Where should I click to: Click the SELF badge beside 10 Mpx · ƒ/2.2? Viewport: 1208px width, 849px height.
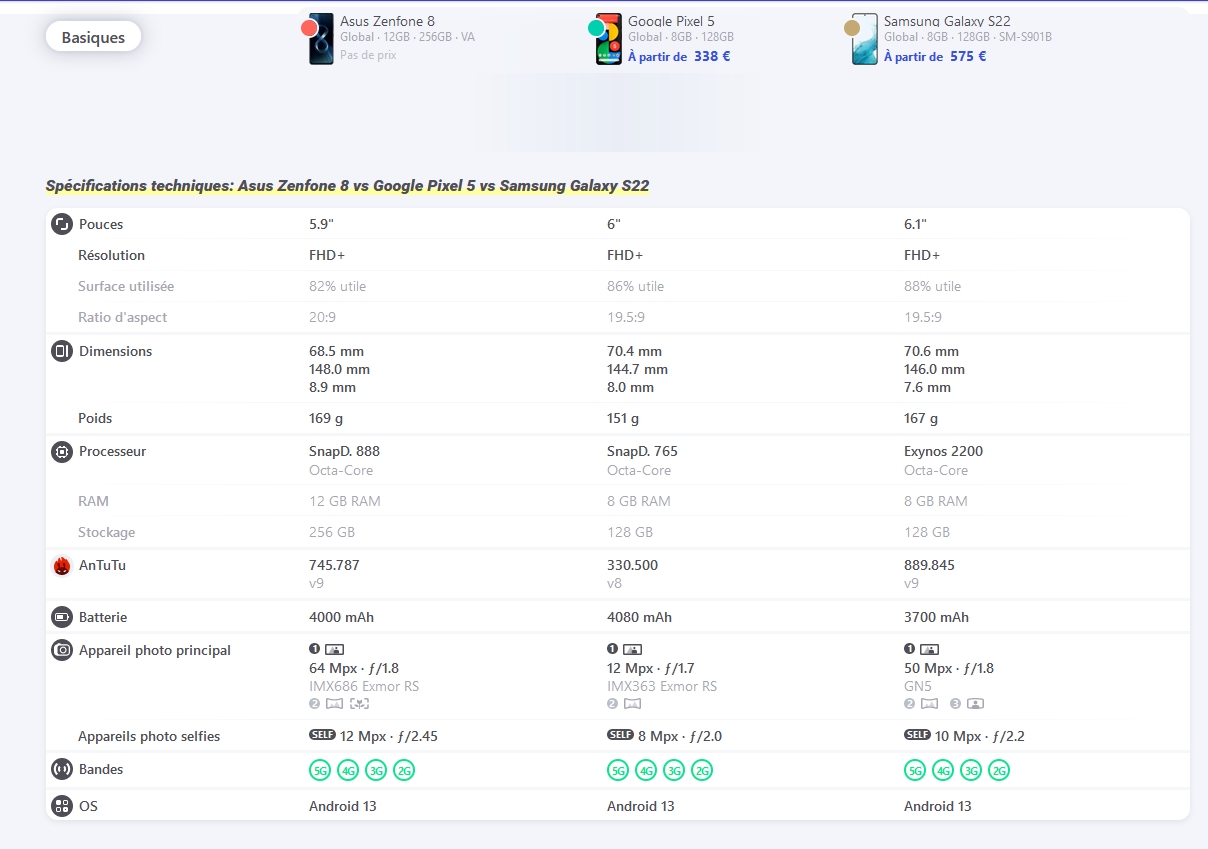(917, 735)
